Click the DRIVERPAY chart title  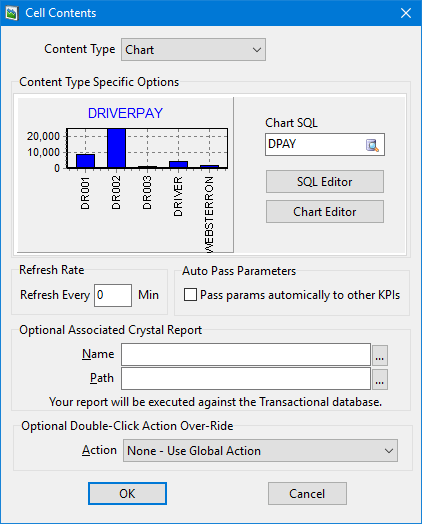click(x=125, y=113)
